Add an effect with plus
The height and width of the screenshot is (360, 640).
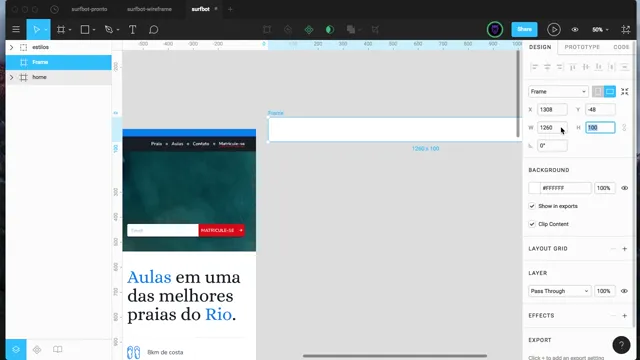(624, 316)
